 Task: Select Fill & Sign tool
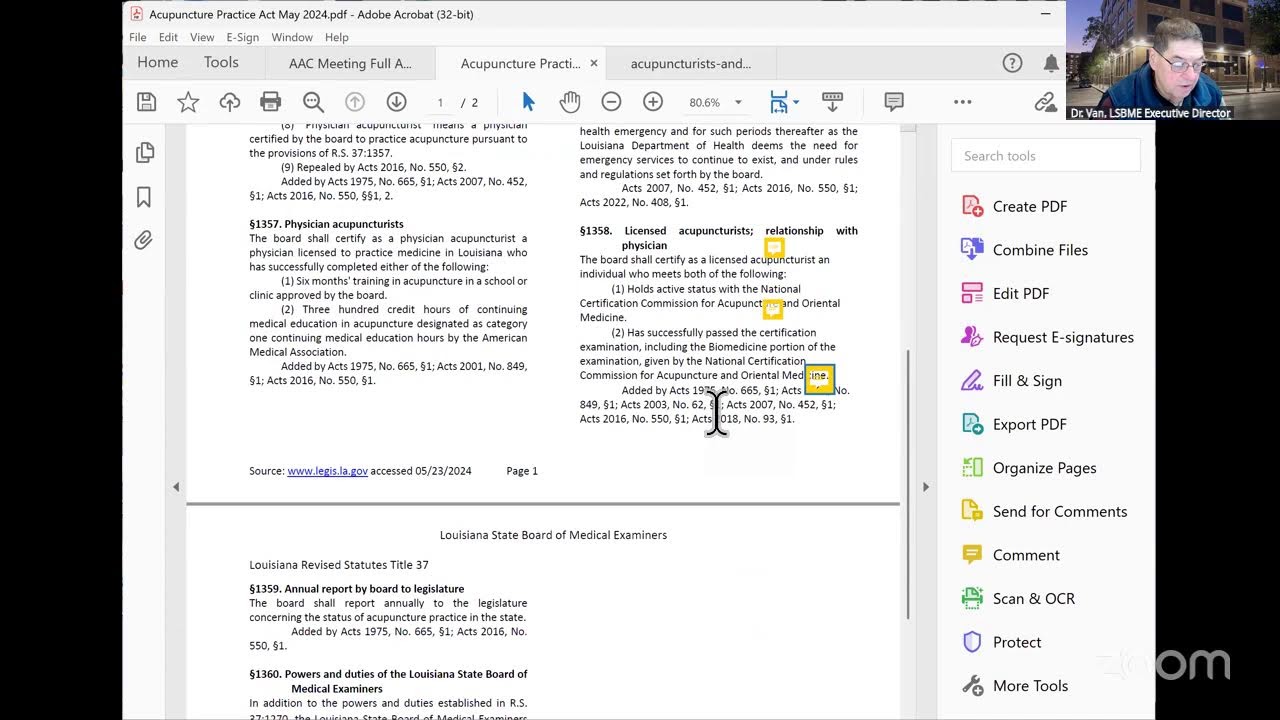coord(1027,381)
